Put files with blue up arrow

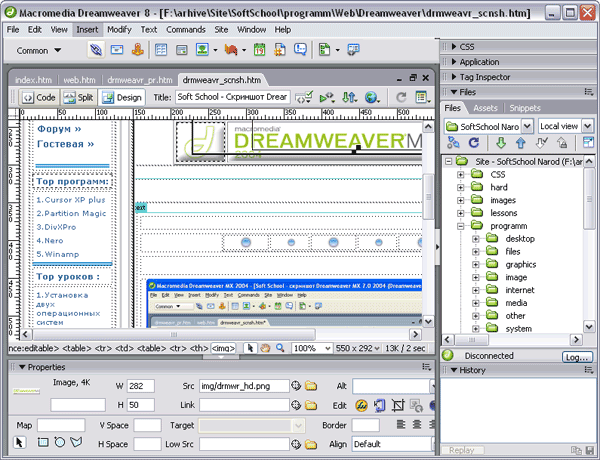520,143
